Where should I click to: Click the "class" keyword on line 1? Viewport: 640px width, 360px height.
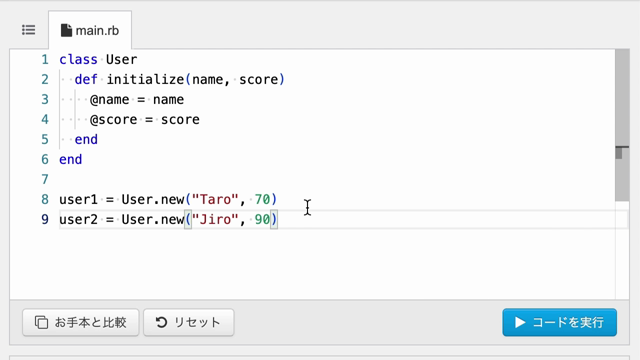tap(78, 60)
